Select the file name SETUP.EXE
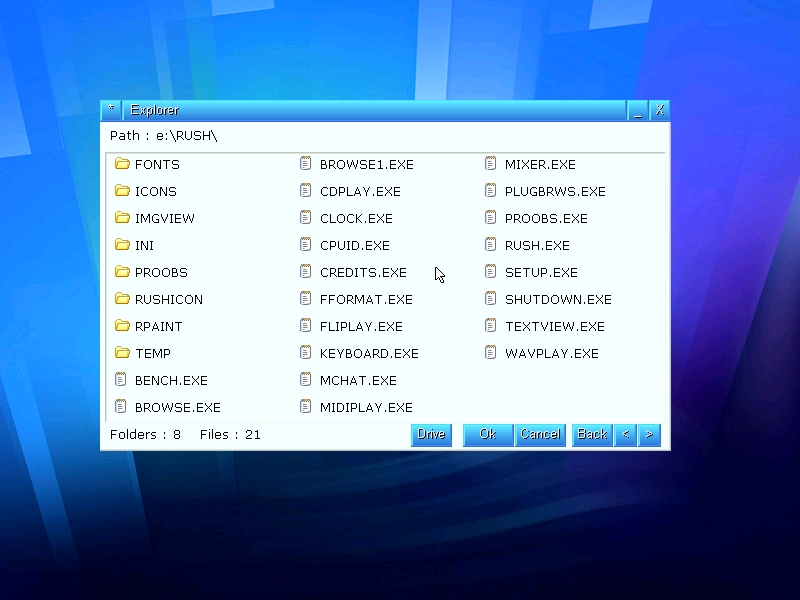800x600 pixels. (x=541, y=272)
